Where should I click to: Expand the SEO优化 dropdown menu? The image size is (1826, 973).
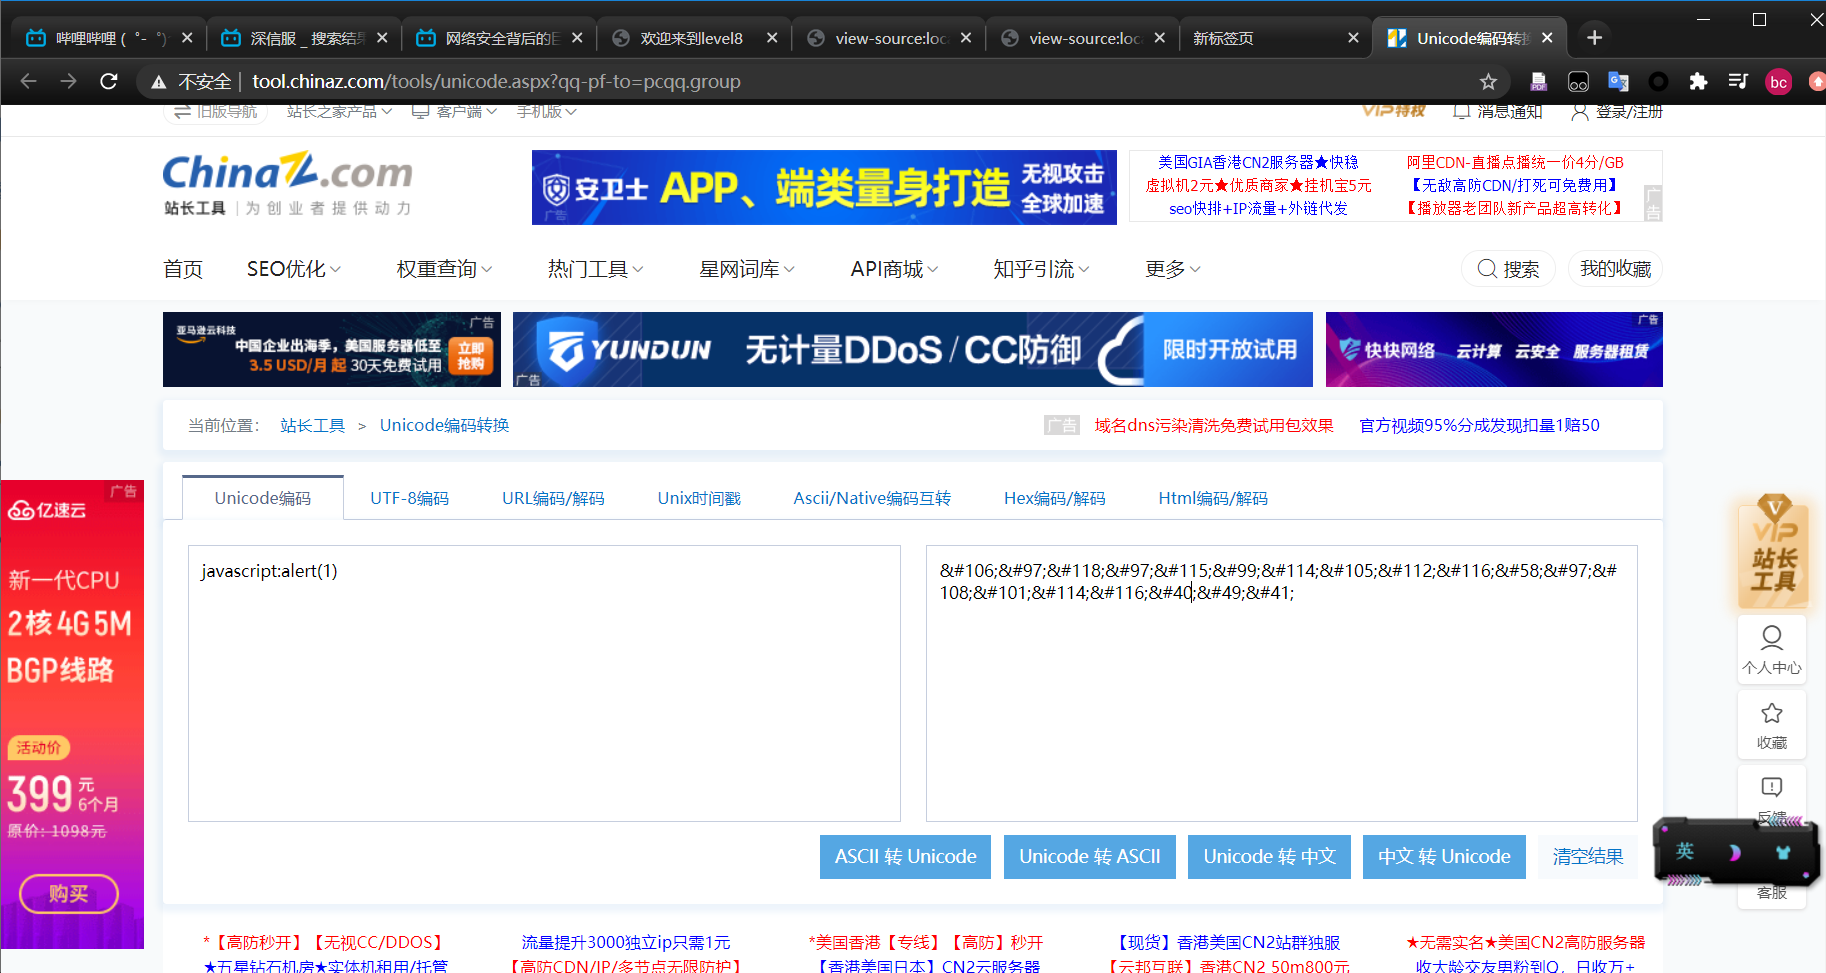click(x=294, y=269)
